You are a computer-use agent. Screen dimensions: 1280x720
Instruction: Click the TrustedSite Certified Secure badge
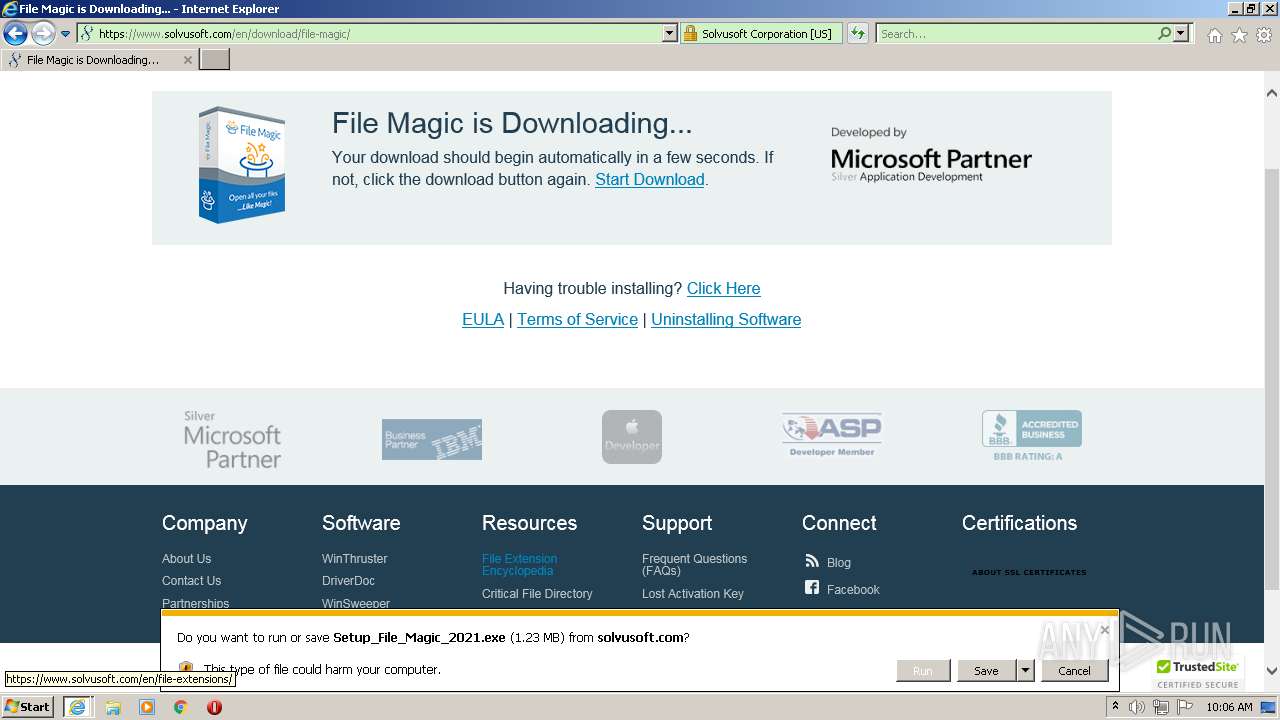tap(1197, 674)
